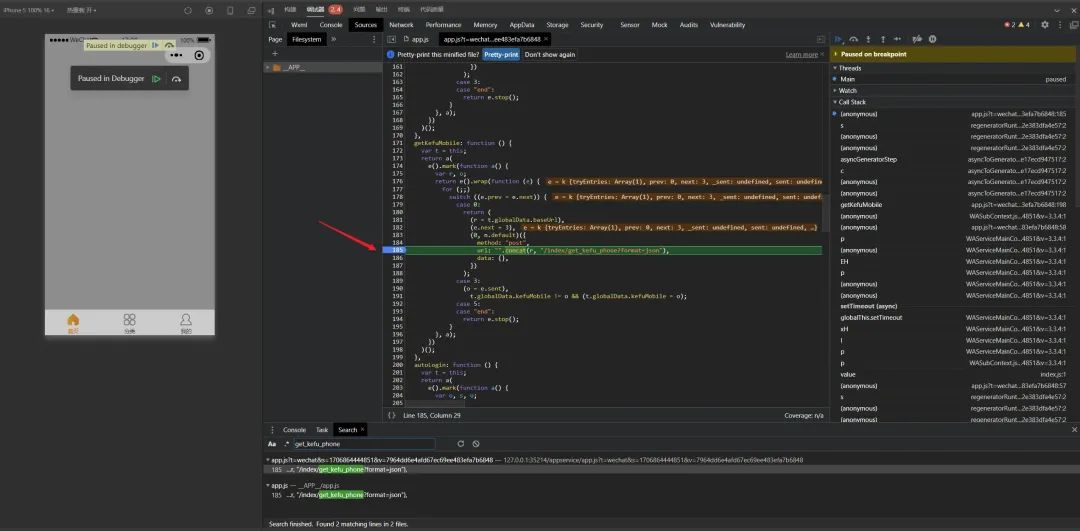Open DevTools more options kebab menu
The height and width of the screenshot is (531, 1080).
point(1059,25)
